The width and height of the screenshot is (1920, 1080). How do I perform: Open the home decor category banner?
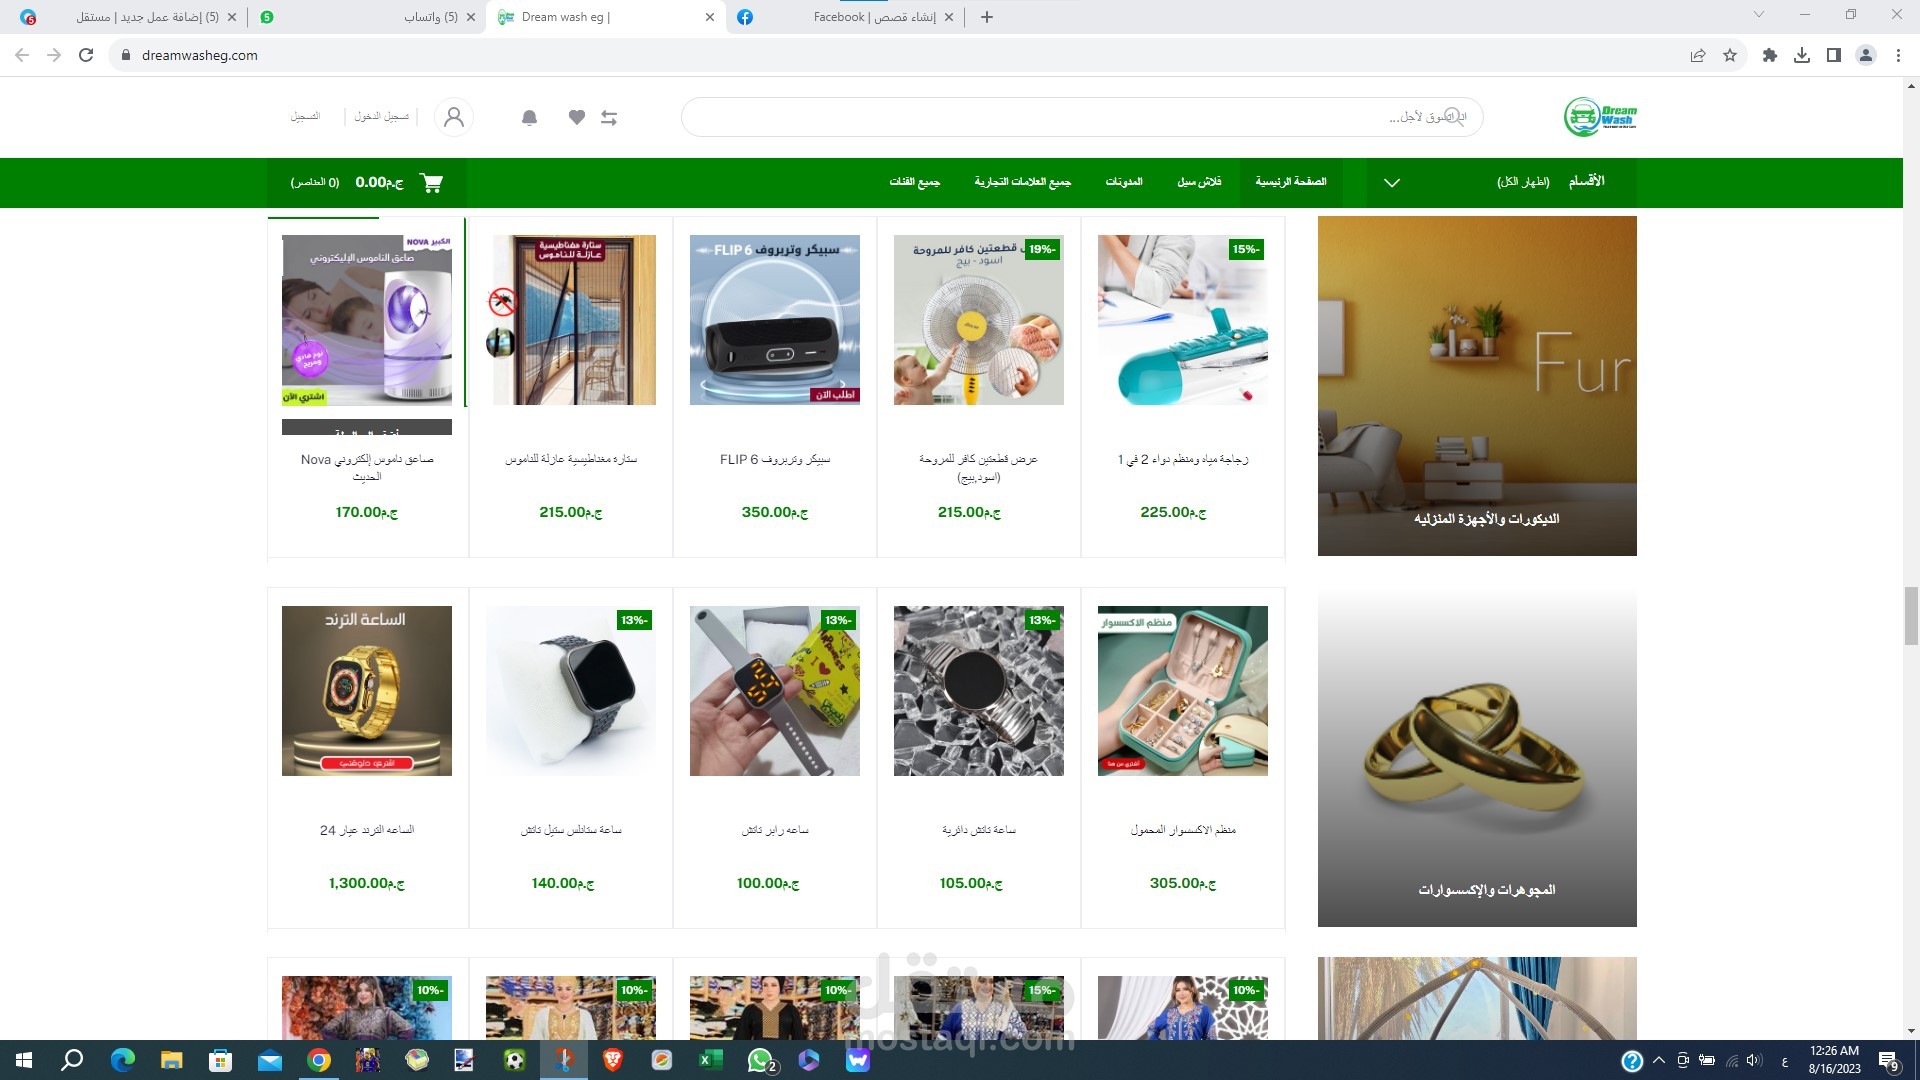coord(1477,386)
